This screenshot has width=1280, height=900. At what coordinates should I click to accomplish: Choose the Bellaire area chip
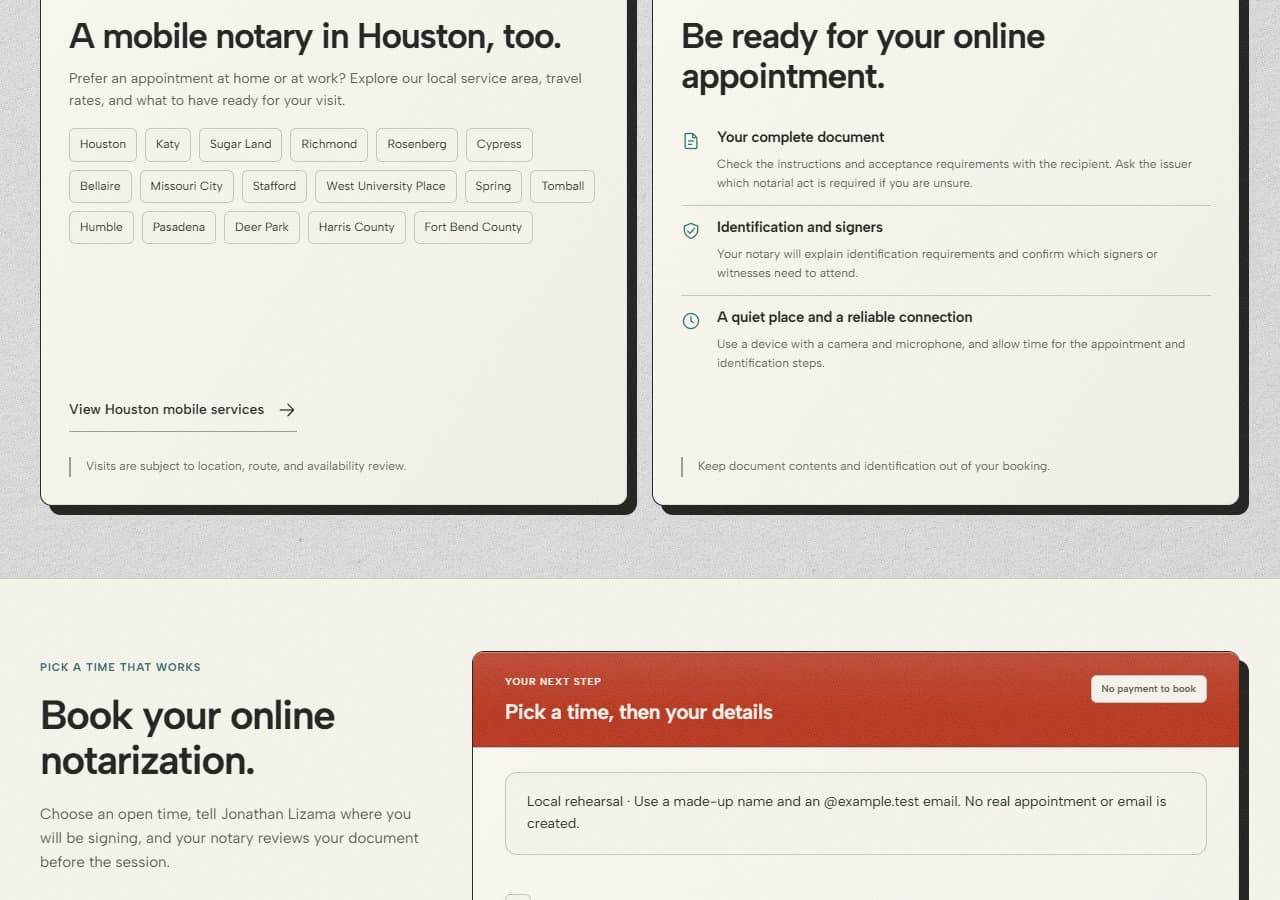coord(100,186)
